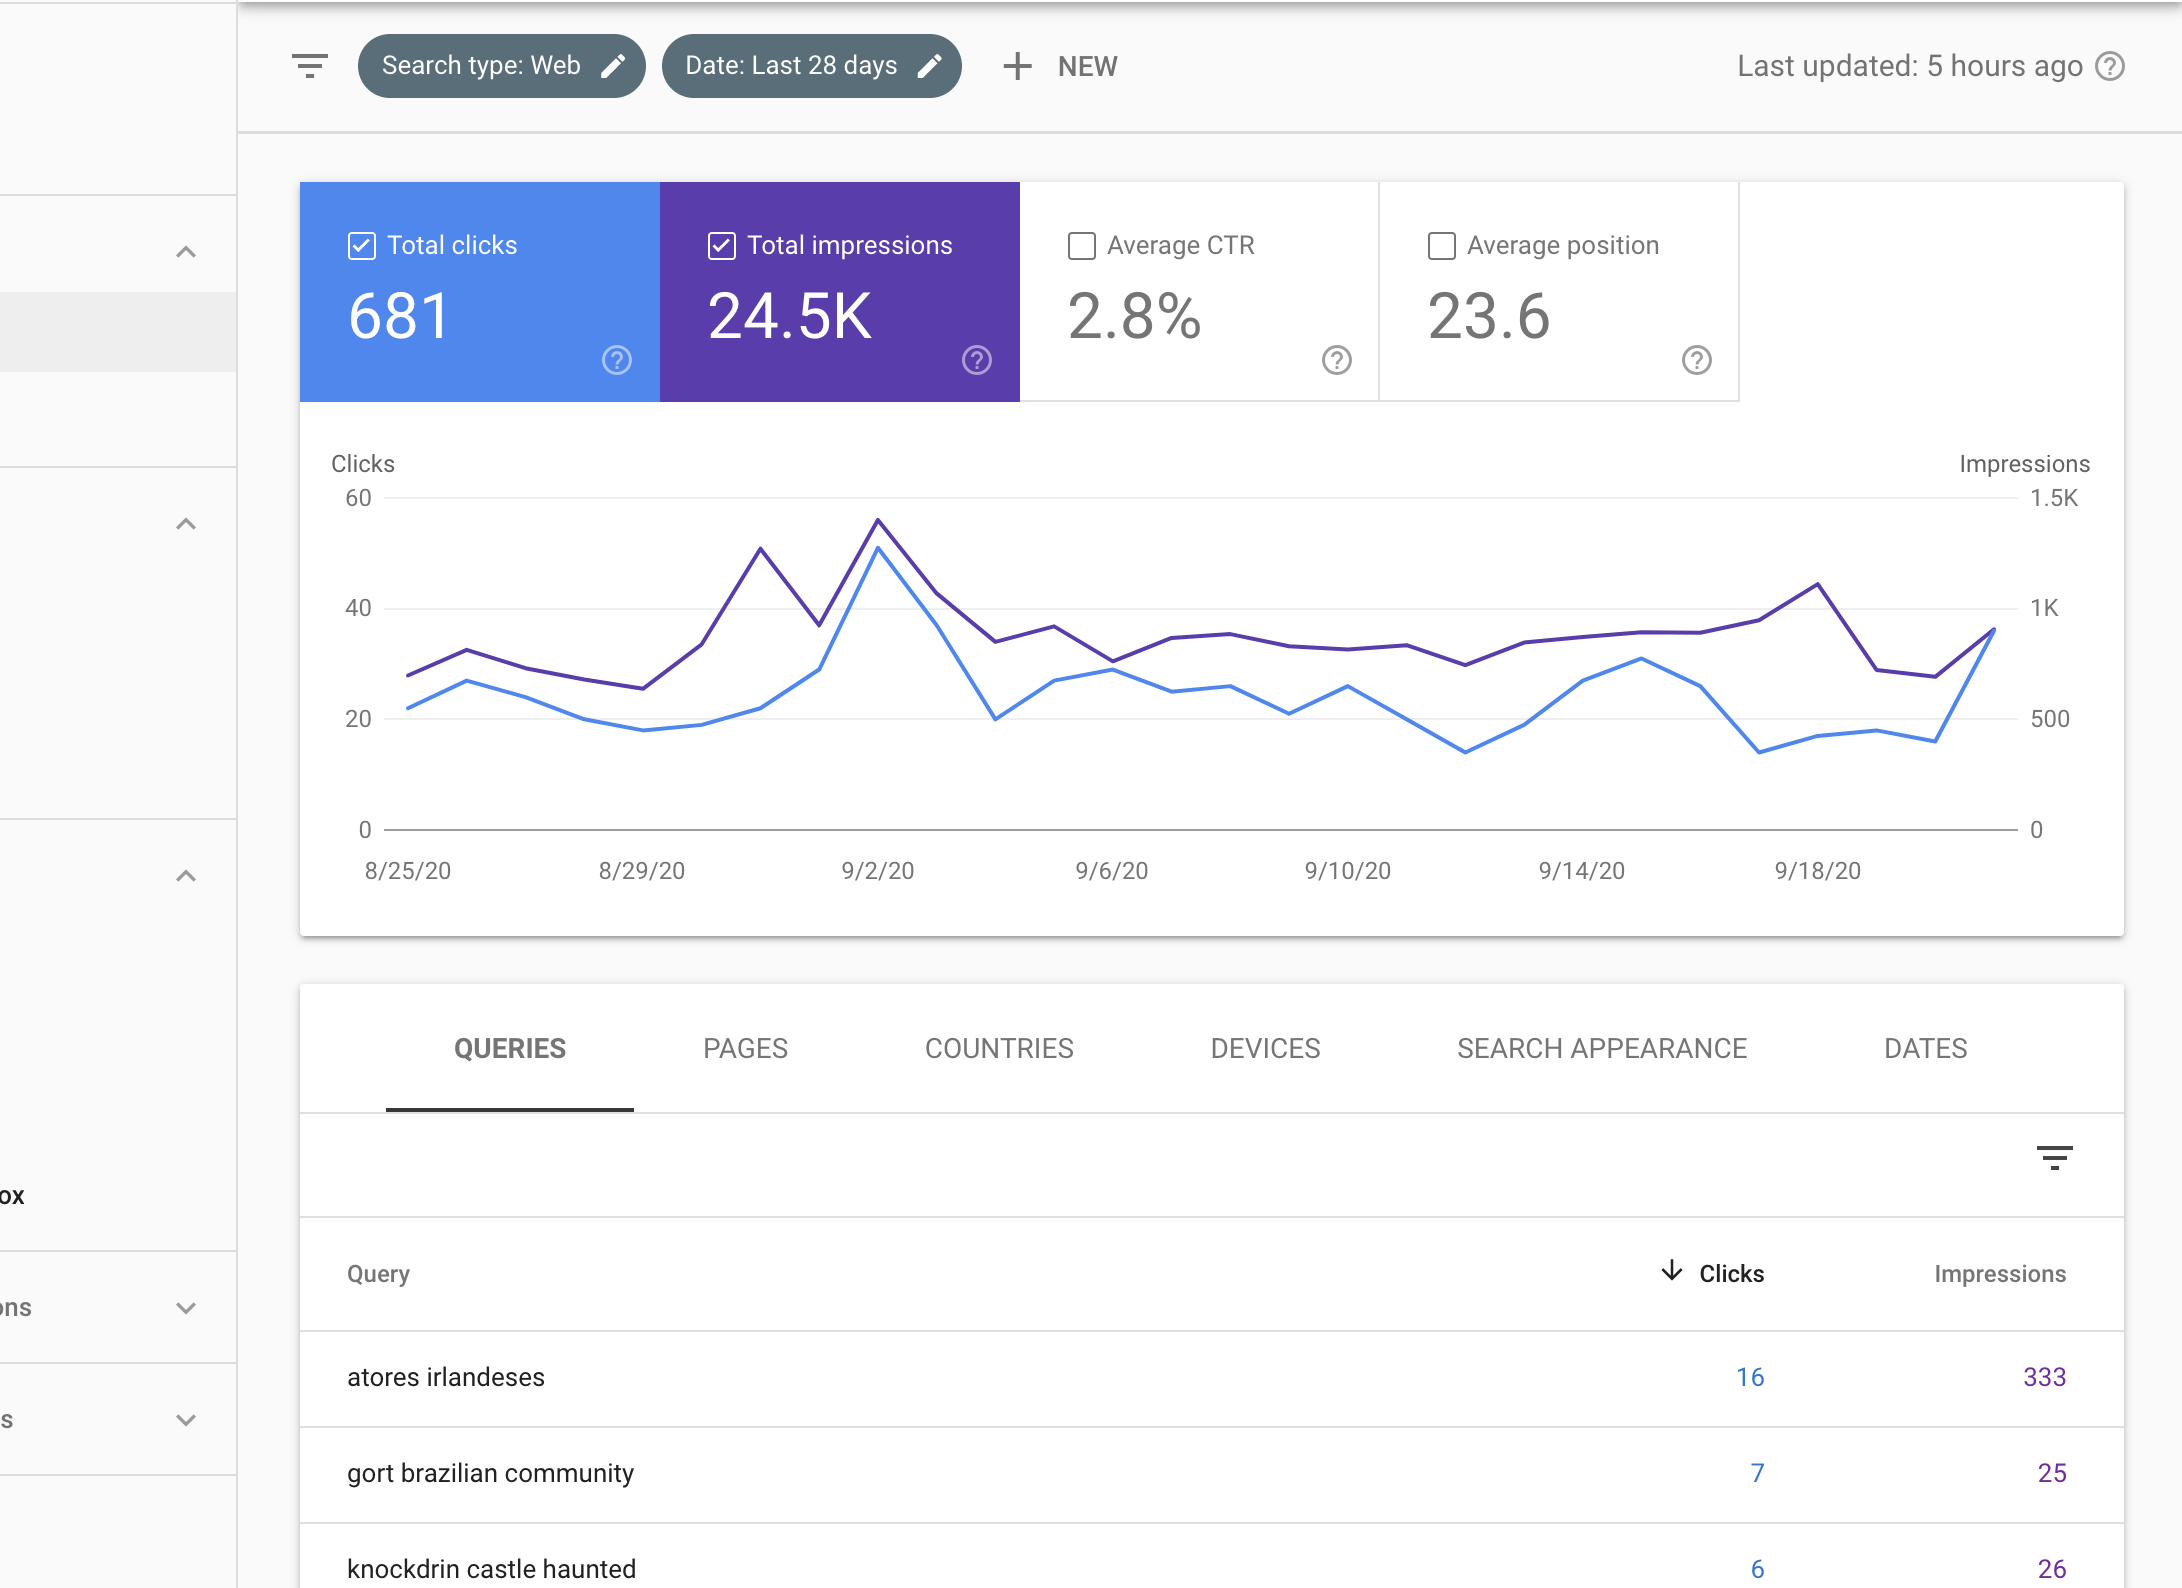2182x1588 pixels.
Task: Click the NEW button to add a filter
Action: (1062, 66)
